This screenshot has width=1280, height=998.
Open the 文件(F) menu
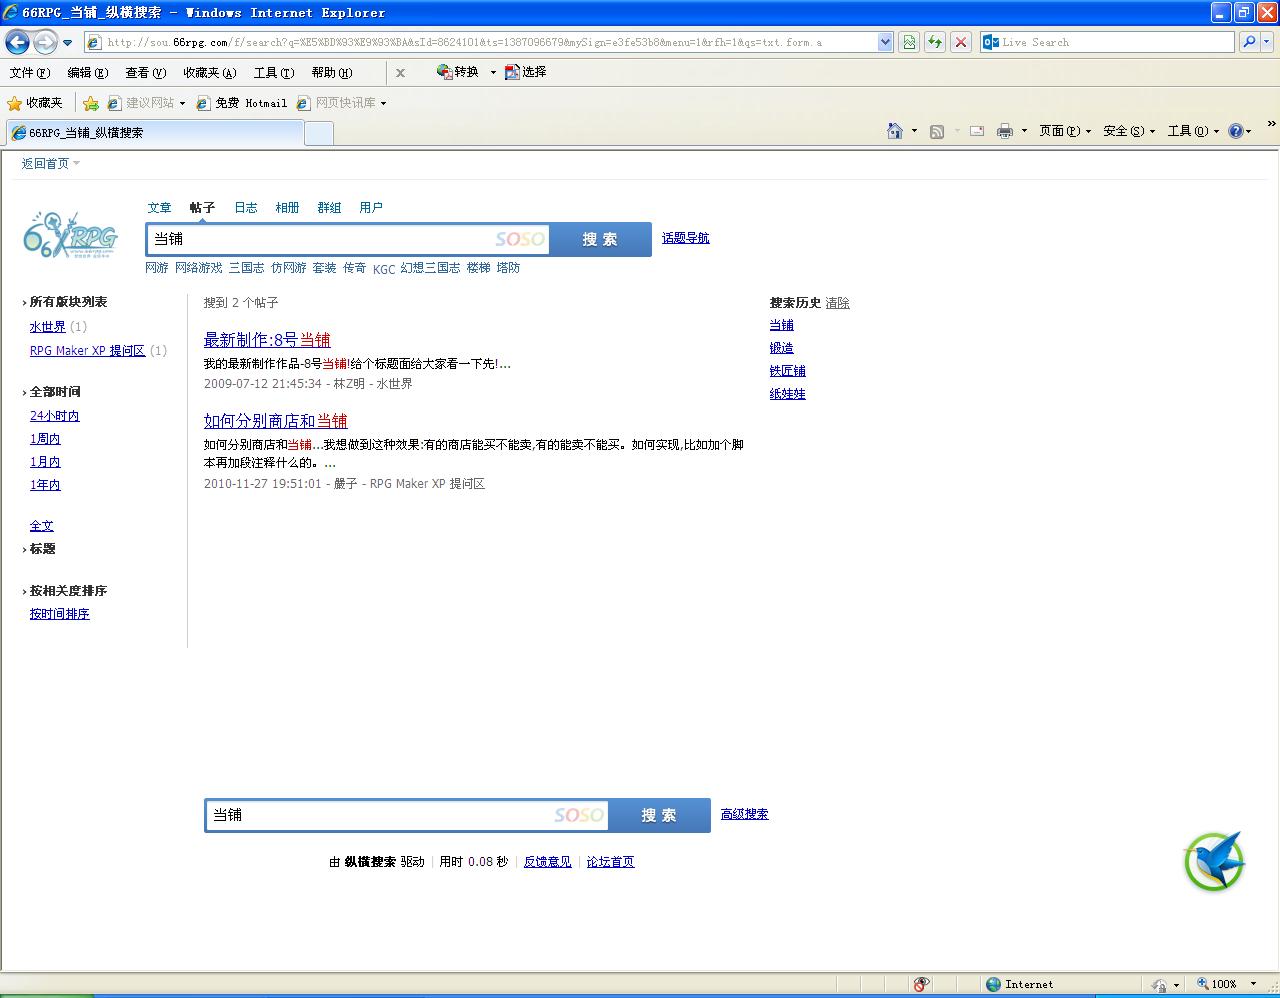tap(30, 72)
